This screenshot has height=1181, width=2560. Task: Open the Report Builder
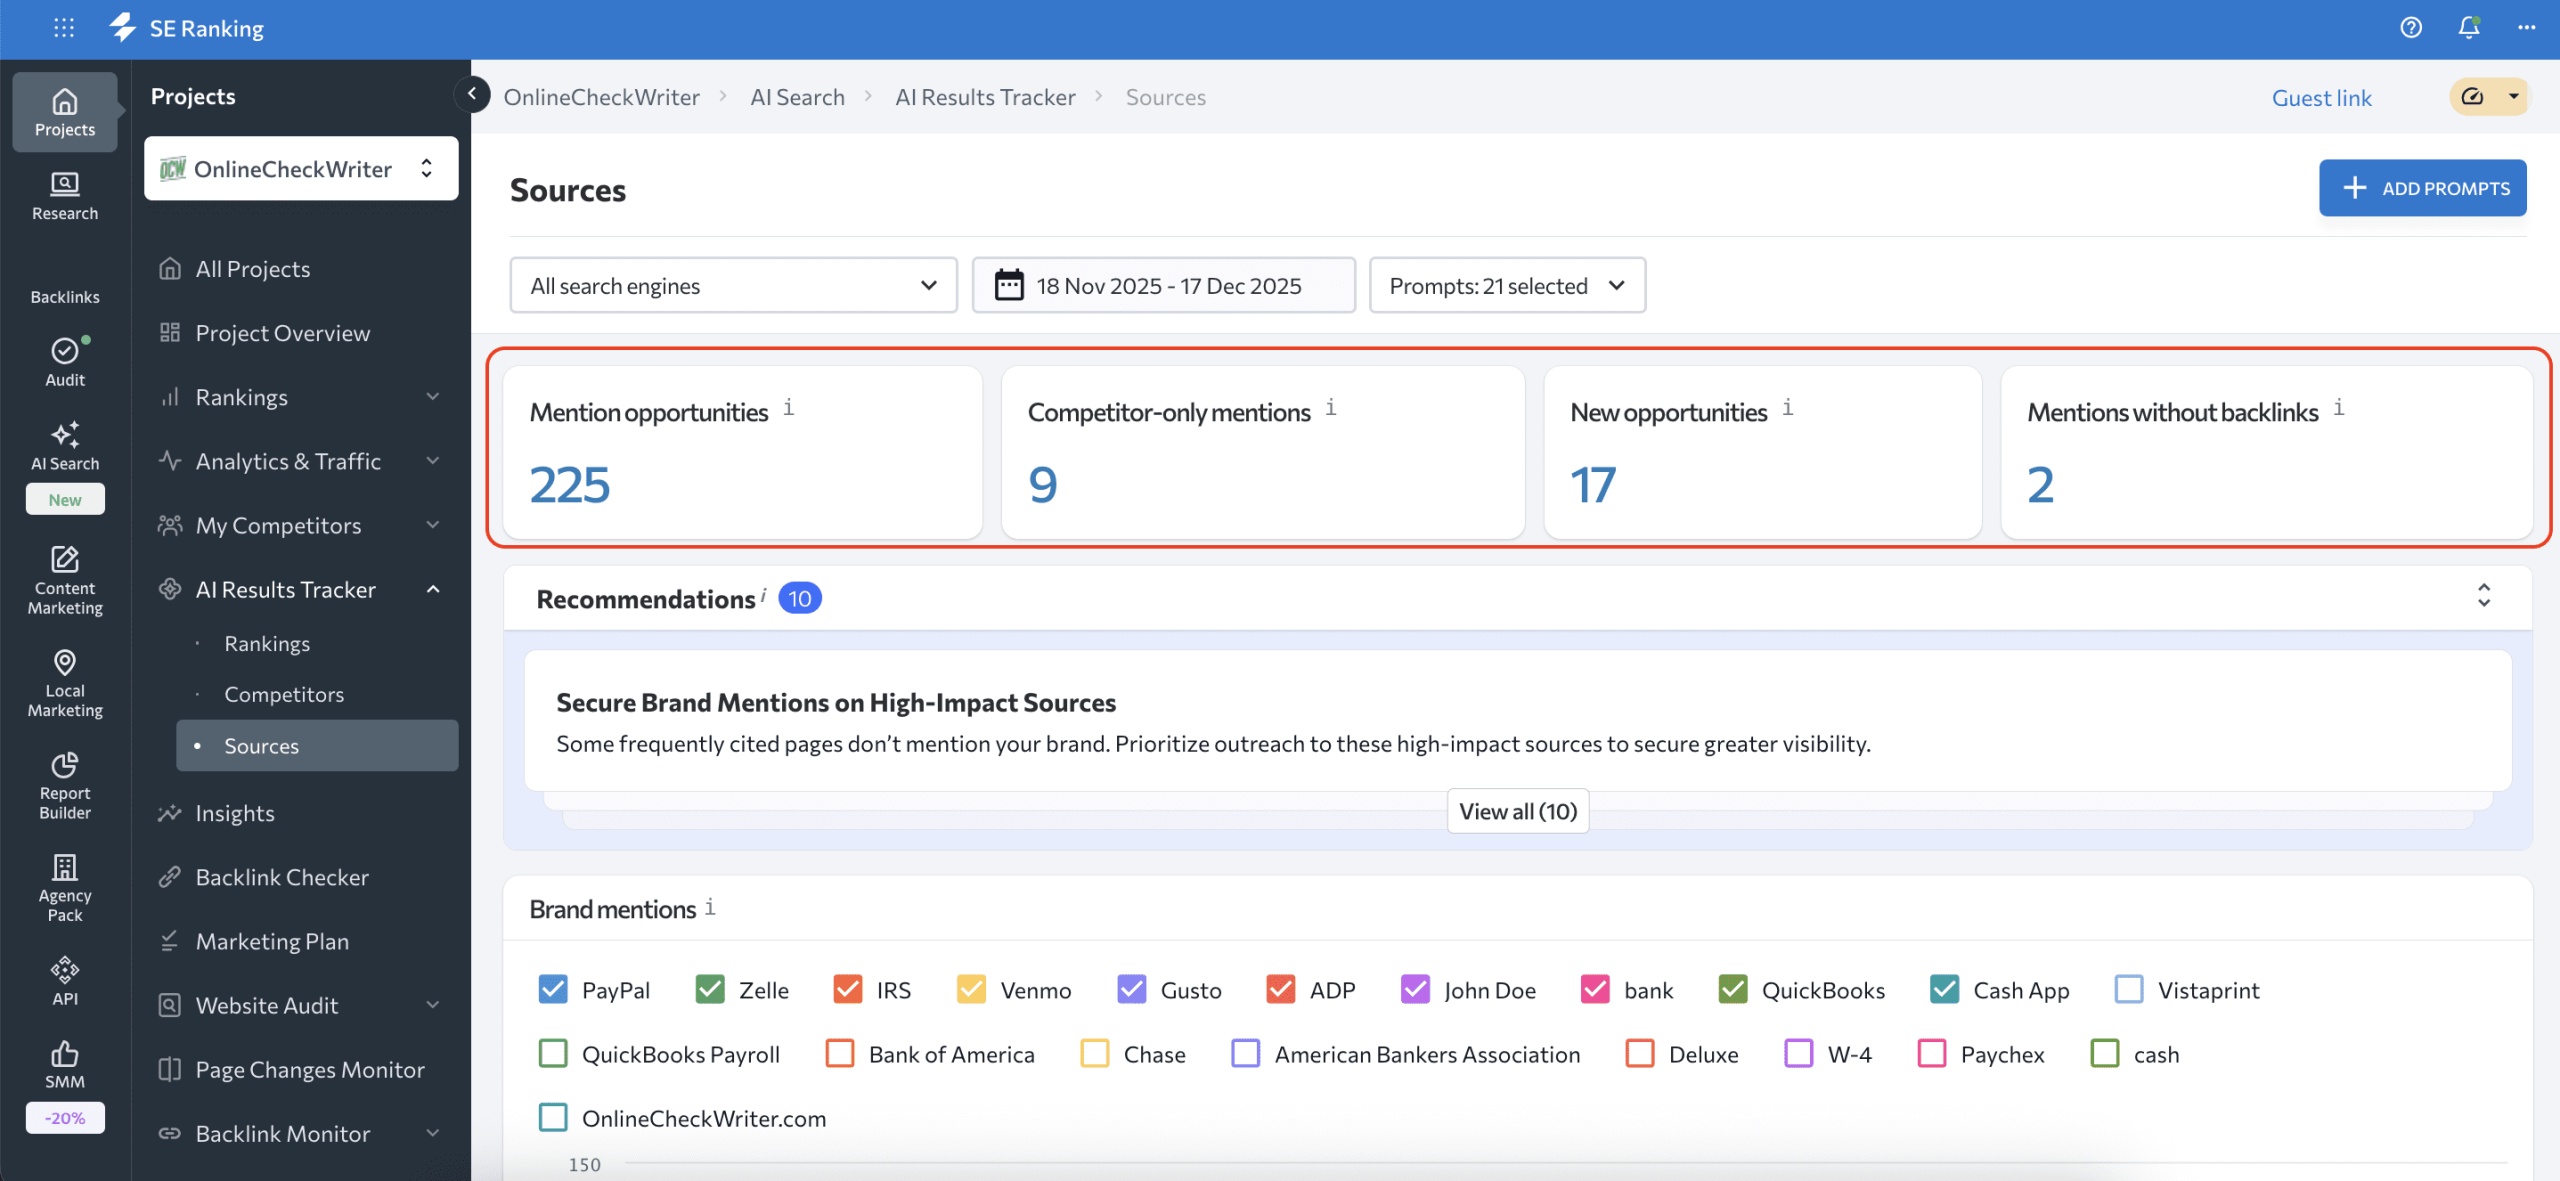pos(63,788)
